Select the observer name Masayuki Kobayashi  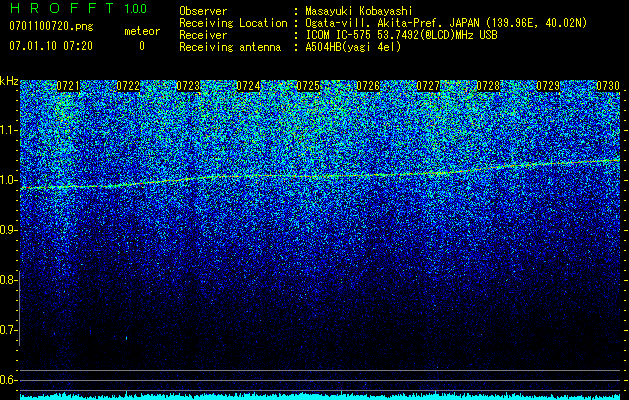359,11
